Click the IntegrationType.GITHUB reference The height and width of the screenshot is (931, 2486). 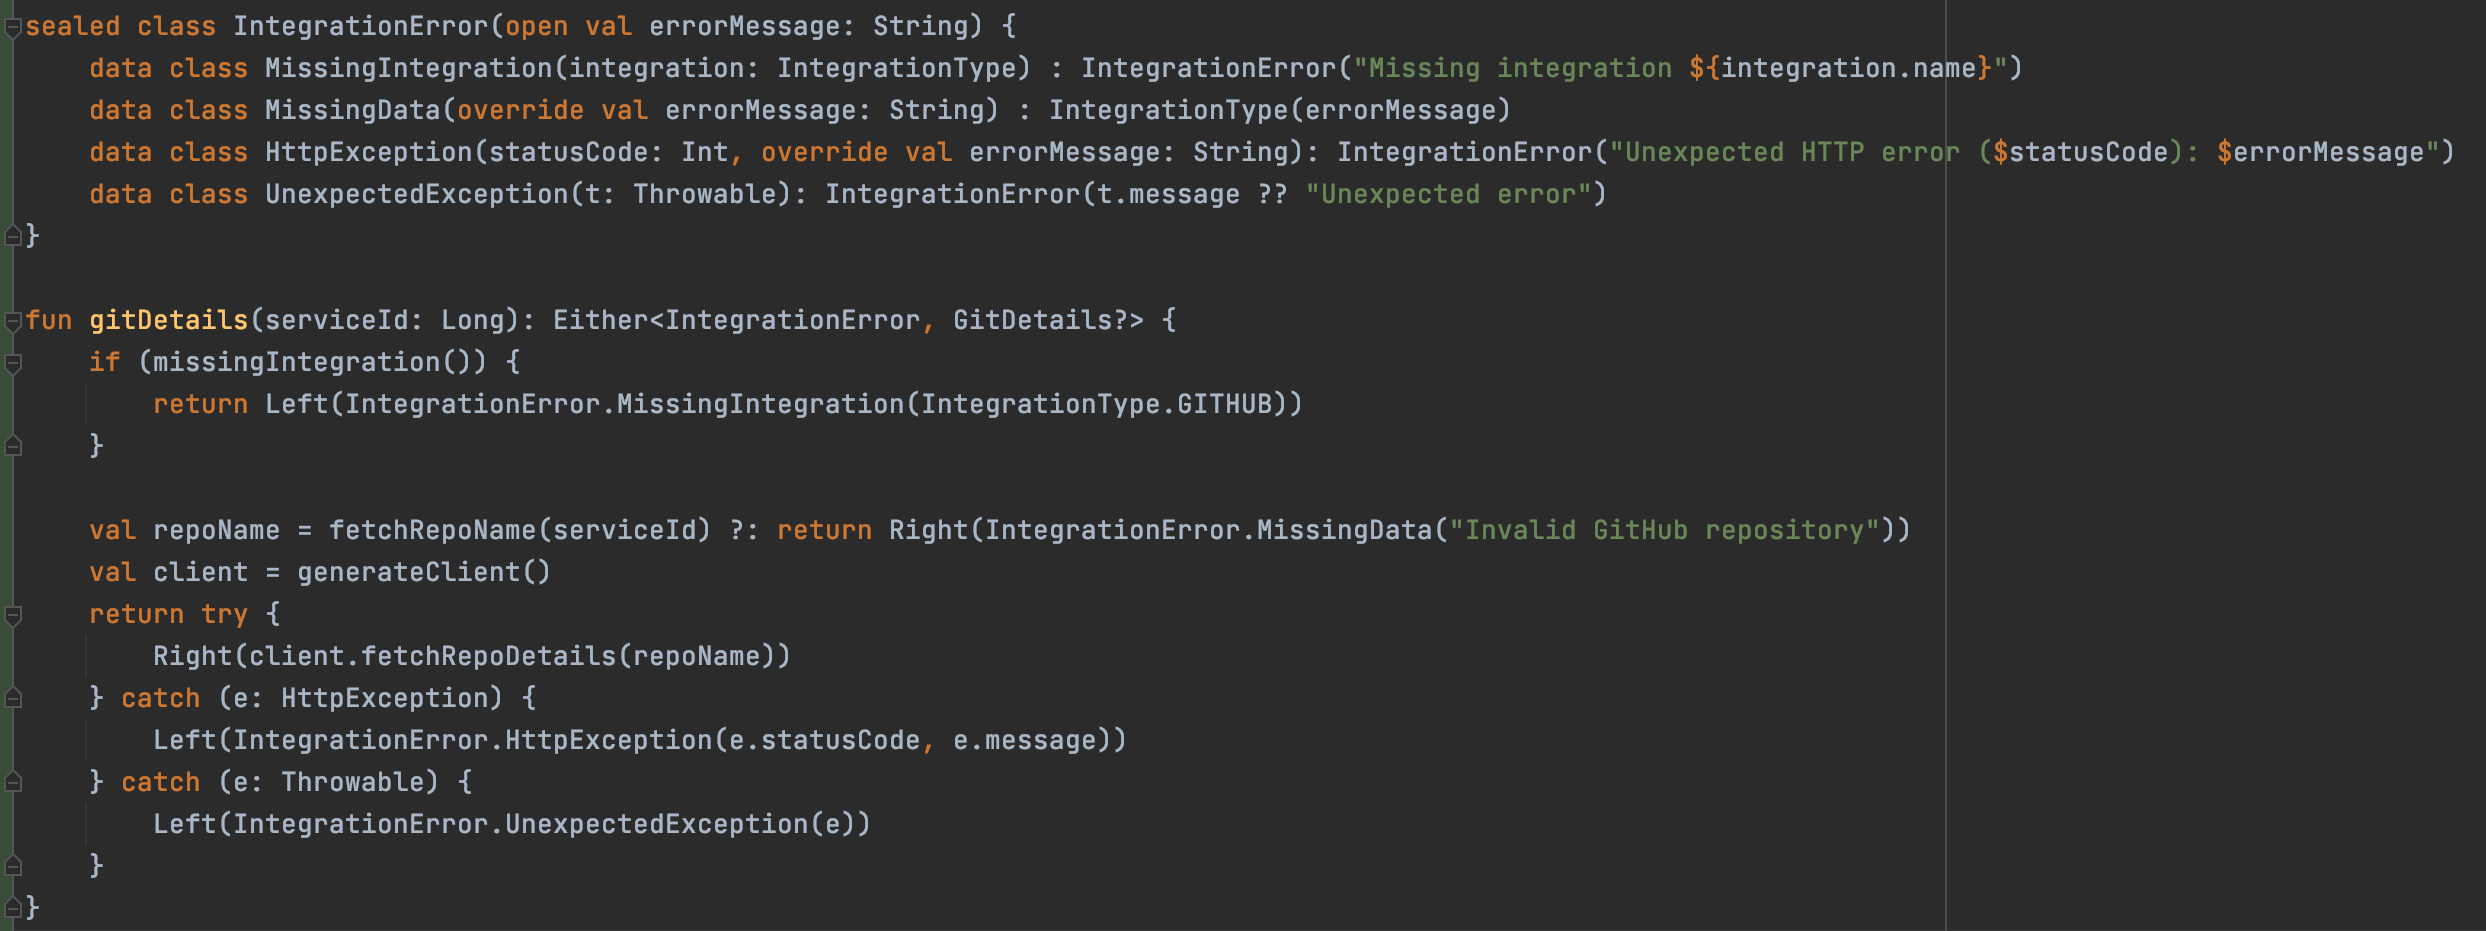tap(1096, 404)
